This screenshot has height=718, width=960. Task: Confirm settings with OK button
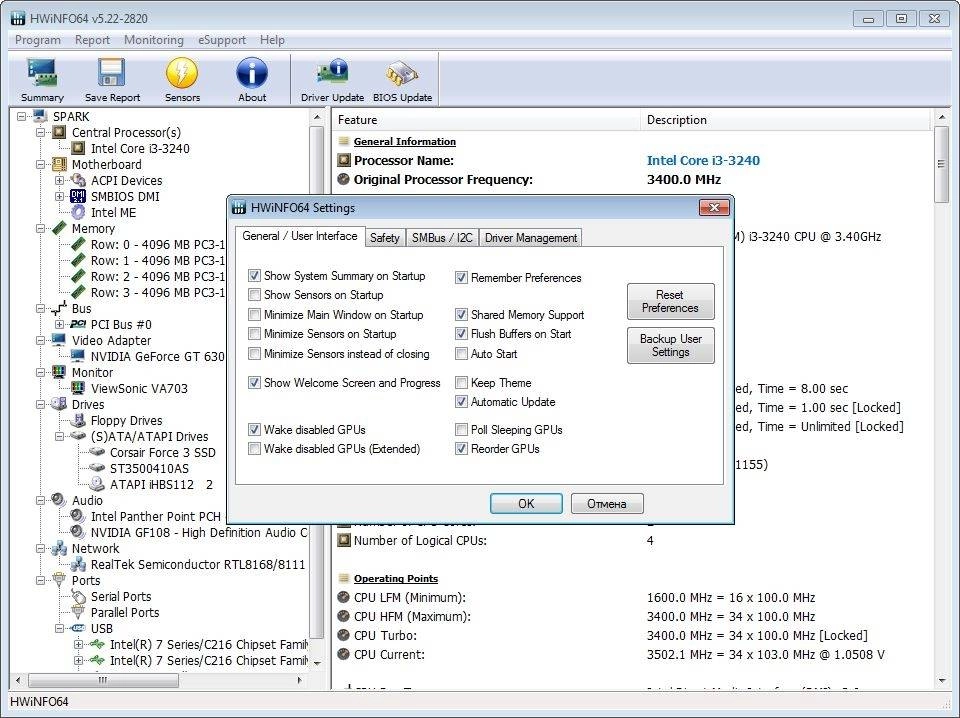pos(526,504)
